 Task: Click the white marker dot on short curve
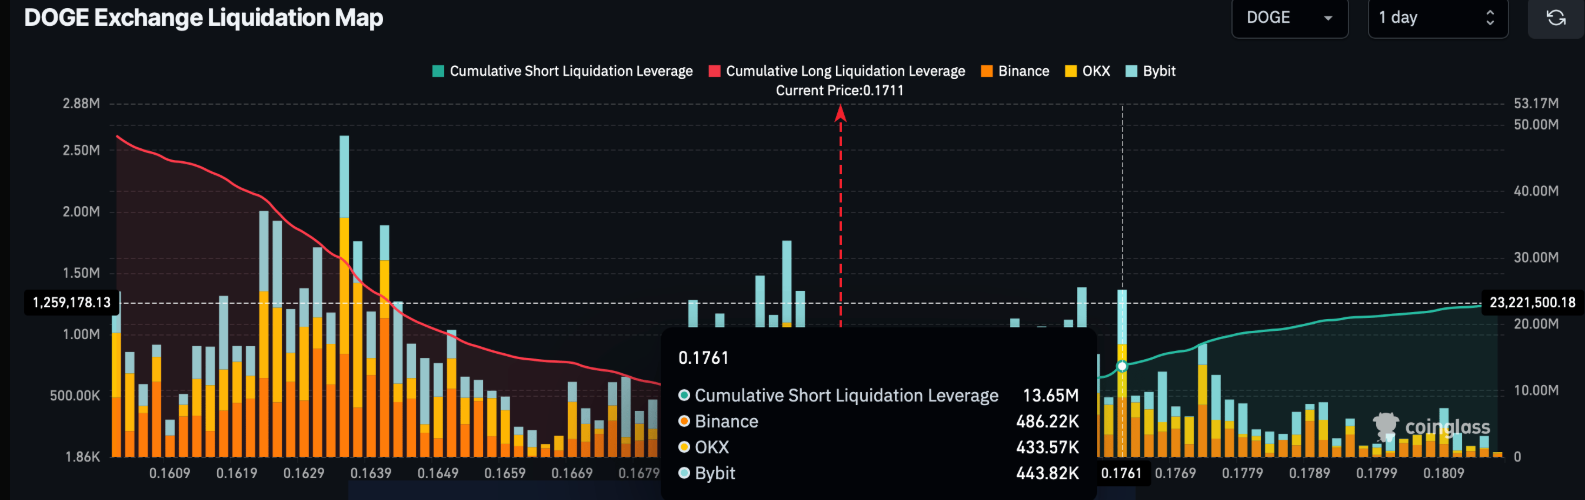[1122, 366]
